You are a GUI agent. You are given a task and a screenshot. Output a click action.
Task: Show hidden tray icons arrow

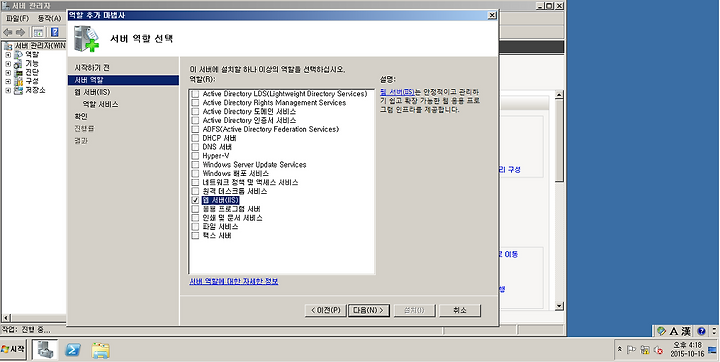[x=620, y=350]
